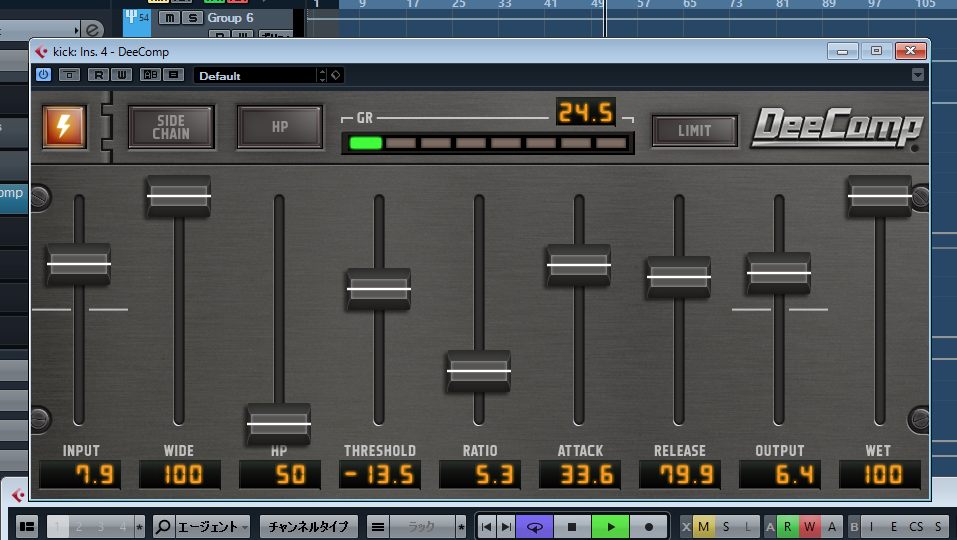Viewport: 957px width, 540px height.
Task: Click THRESHOLD value display -13.5
Action: [x=380, y=475]
